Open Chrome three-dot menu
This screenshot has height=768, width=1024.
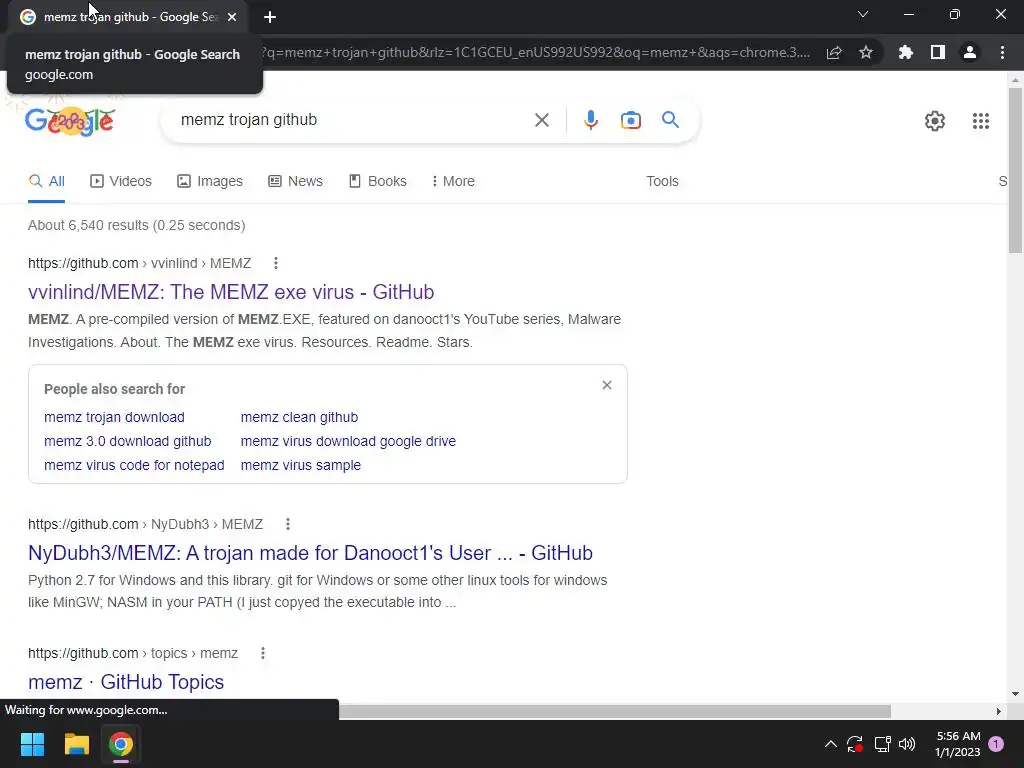click(1002, 52)
